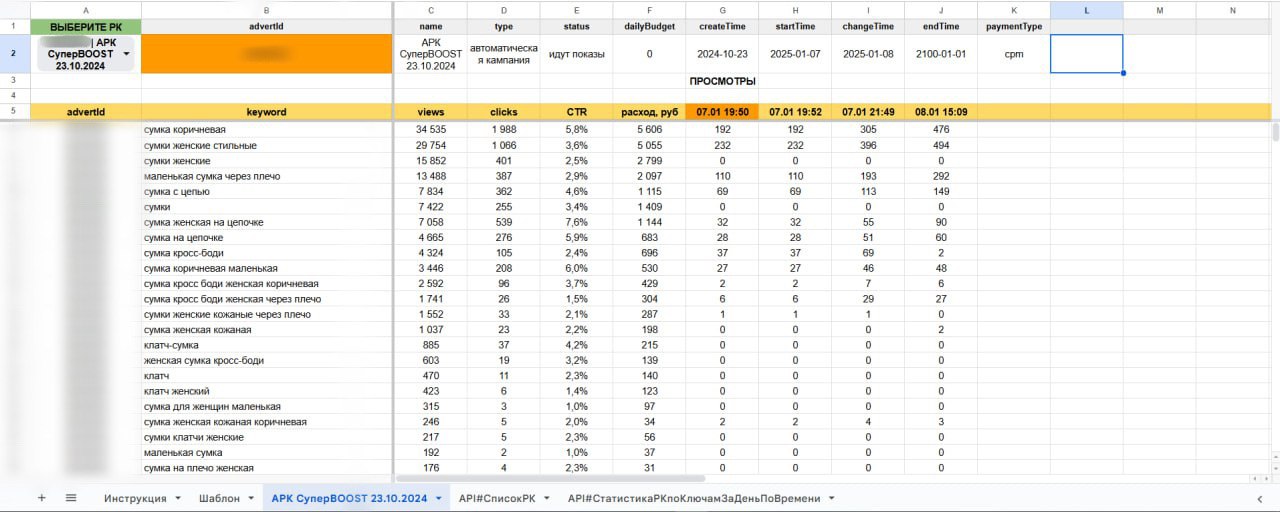The width and height of the screenshot is (1280, 512).
Task: Click the vertical scrollbar thumb
Action: click(1275, 133)
